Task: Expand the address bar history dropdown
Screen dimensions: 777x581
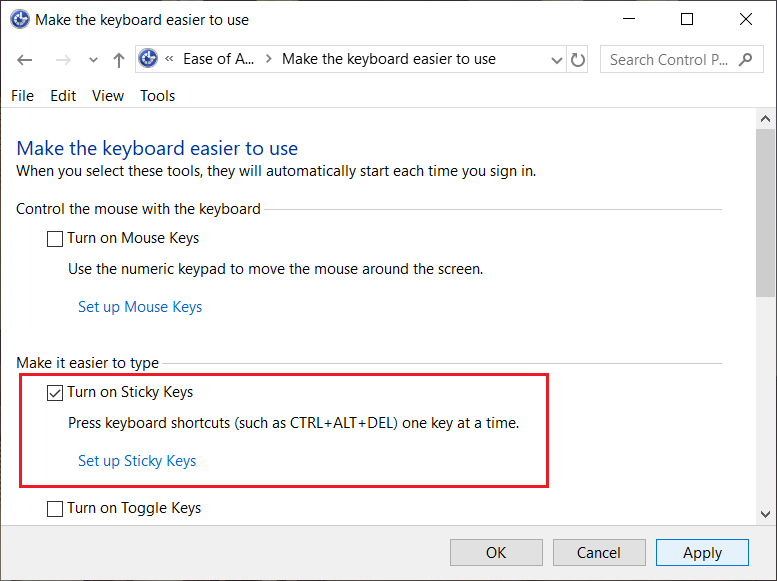Action: coord(557,60)
